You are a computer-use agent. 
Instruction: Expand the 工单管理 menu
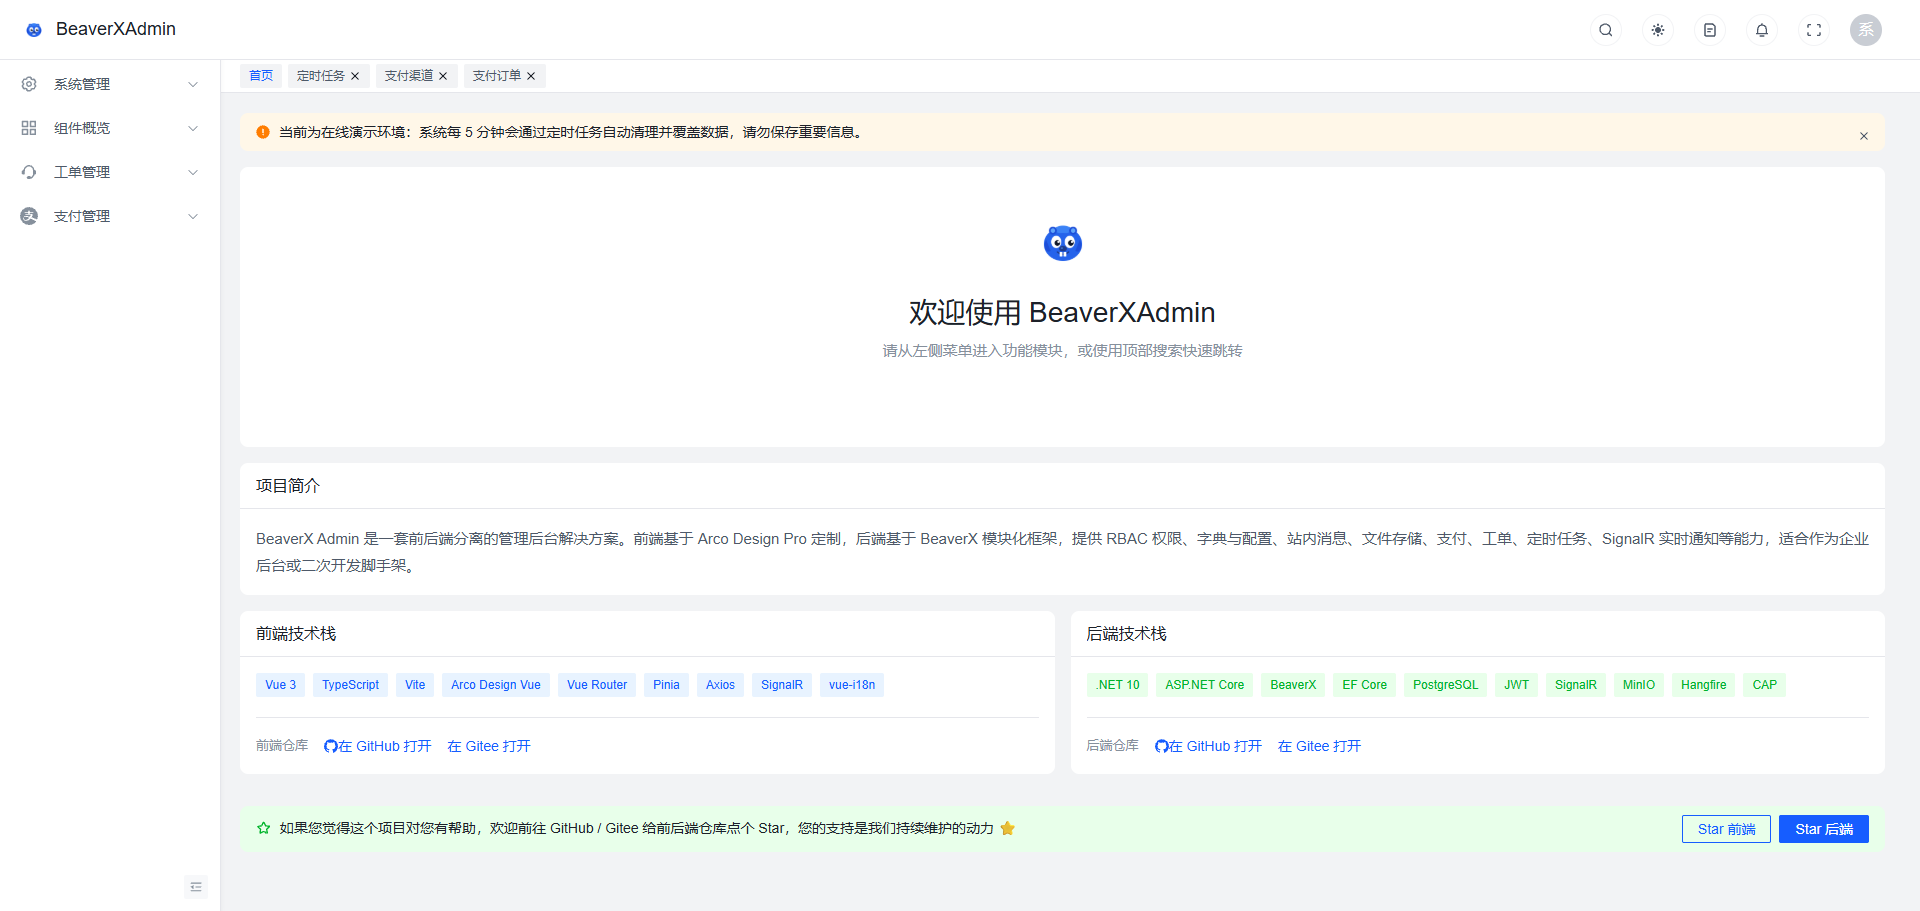click(110, 172)
